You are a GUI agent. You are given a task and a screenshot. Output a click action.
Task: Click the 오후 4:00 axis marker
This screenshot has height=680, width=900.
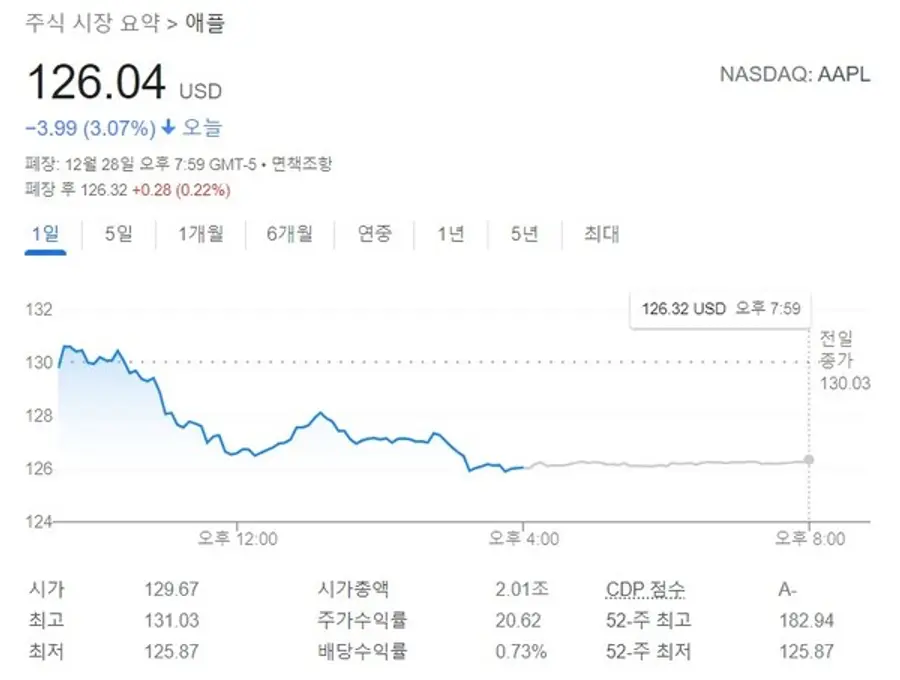point(523,538)
